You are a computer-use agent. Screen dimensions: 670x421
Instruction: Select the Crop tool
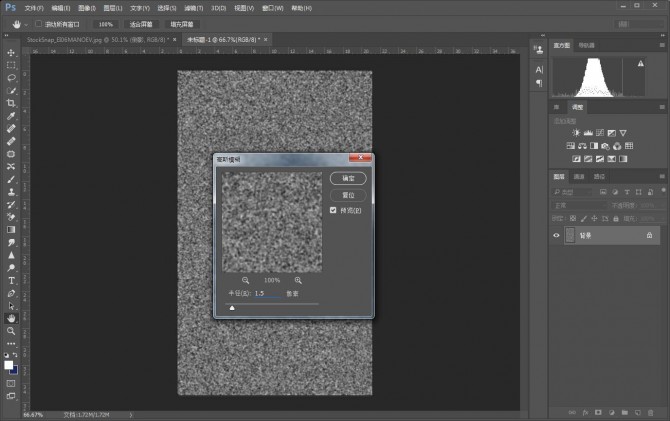pyautogui.click(x=11, y=103)
